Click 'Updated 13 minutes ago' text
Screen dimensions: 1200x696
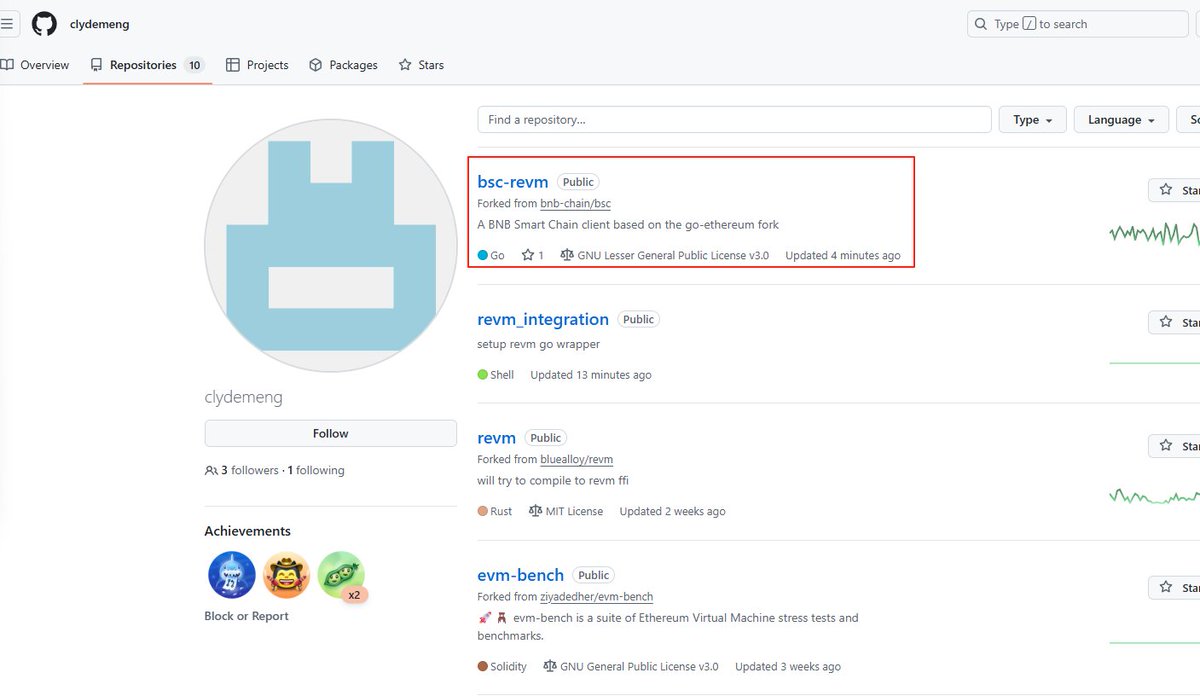591,375
